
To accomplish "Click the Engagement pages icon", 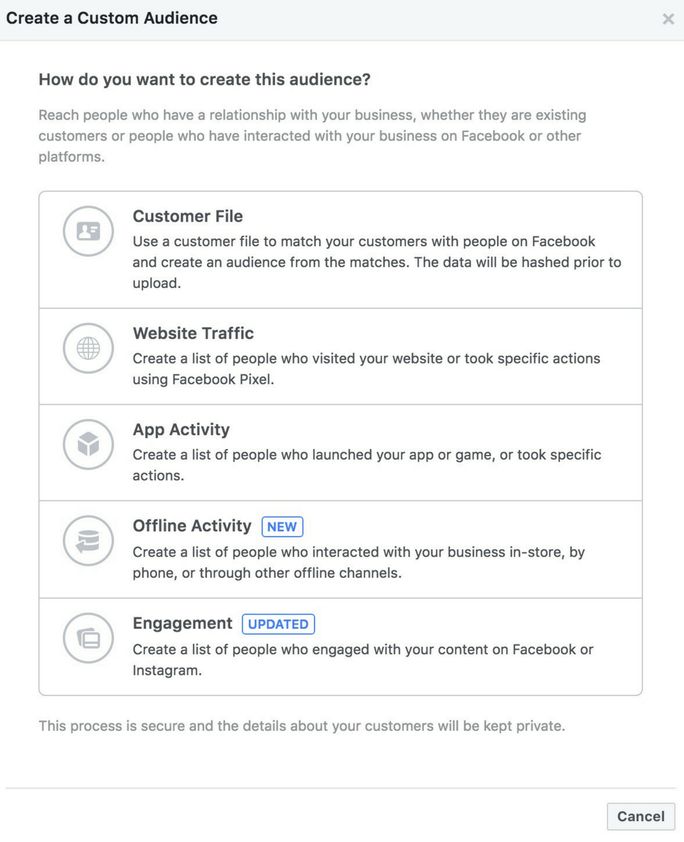I will [x=88, y=637].
